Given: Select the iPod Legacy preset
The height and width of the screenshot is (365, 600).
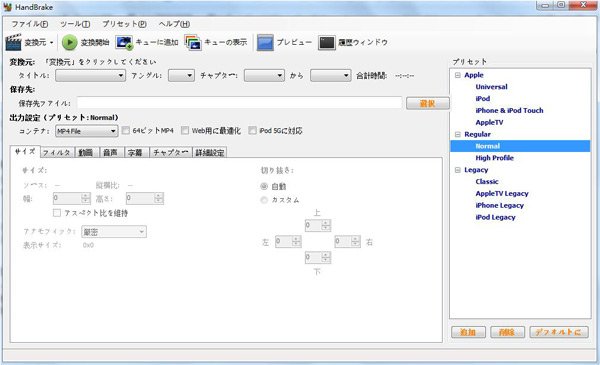Looking at the screenshot, I should [495, 217].
